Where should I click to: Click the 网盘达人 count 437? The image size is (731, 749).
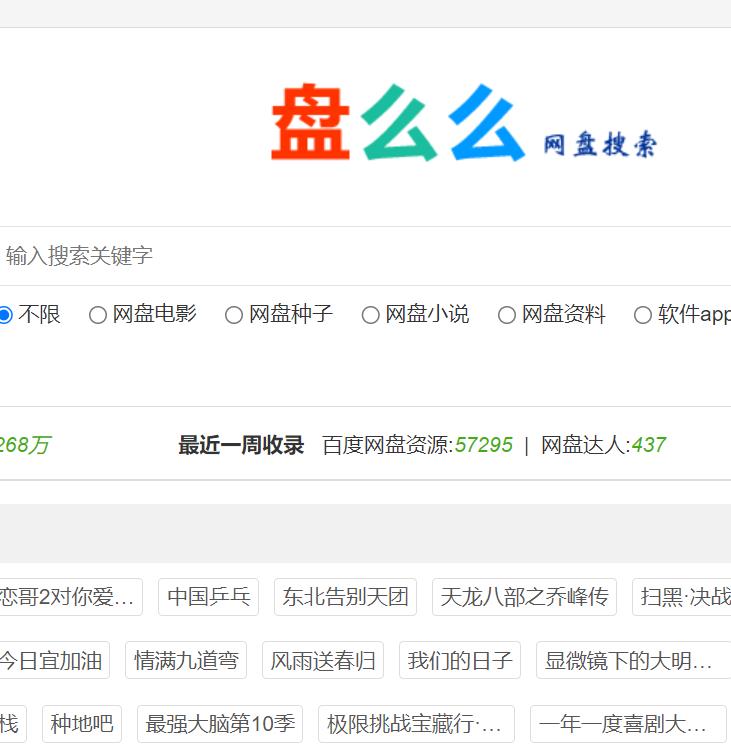648,445
